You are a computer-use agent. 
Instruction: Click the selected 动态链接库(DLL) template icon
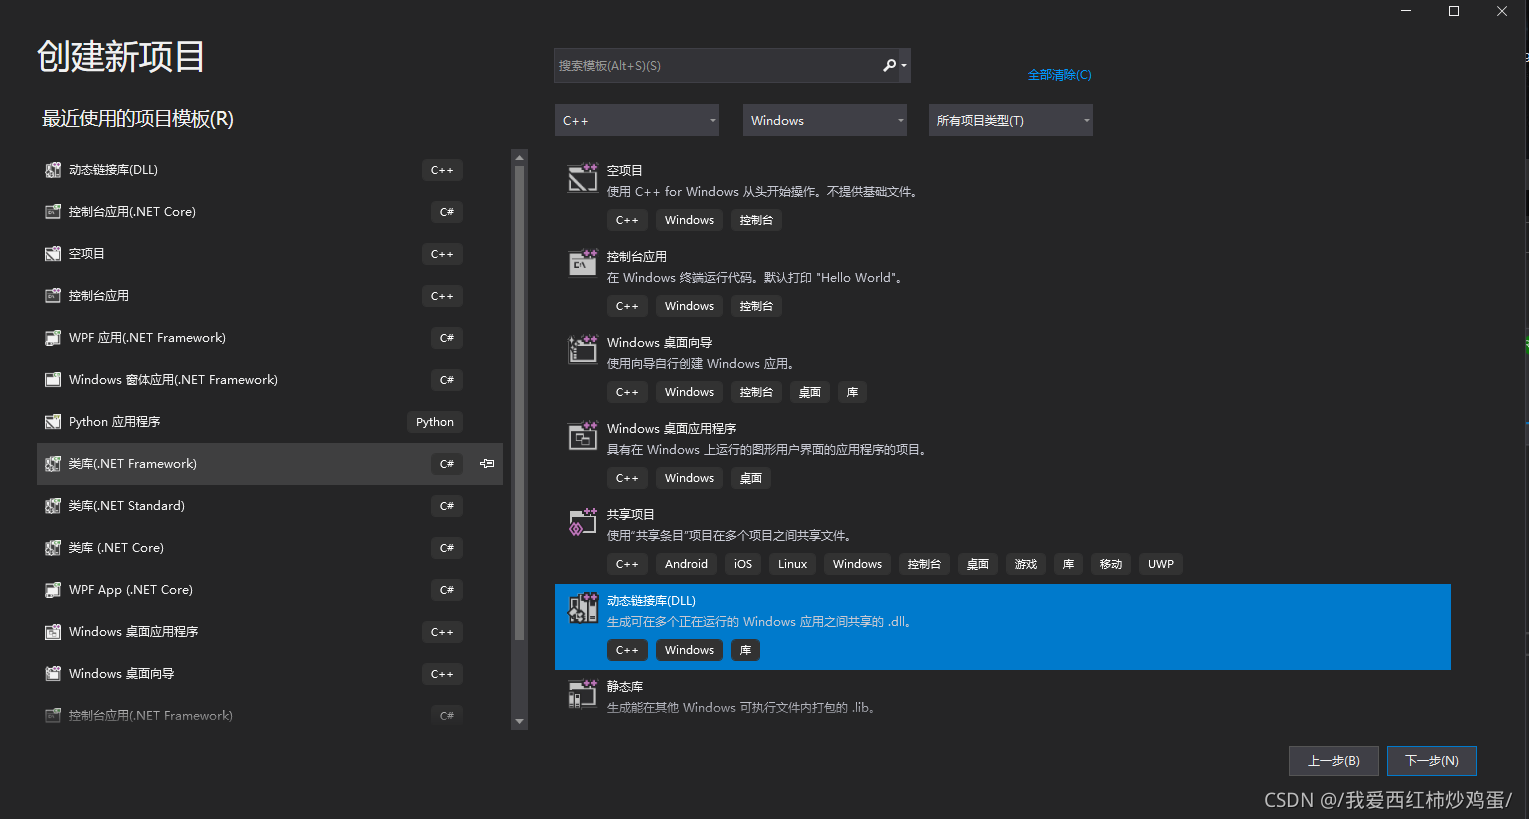click(x=583, y=607)
